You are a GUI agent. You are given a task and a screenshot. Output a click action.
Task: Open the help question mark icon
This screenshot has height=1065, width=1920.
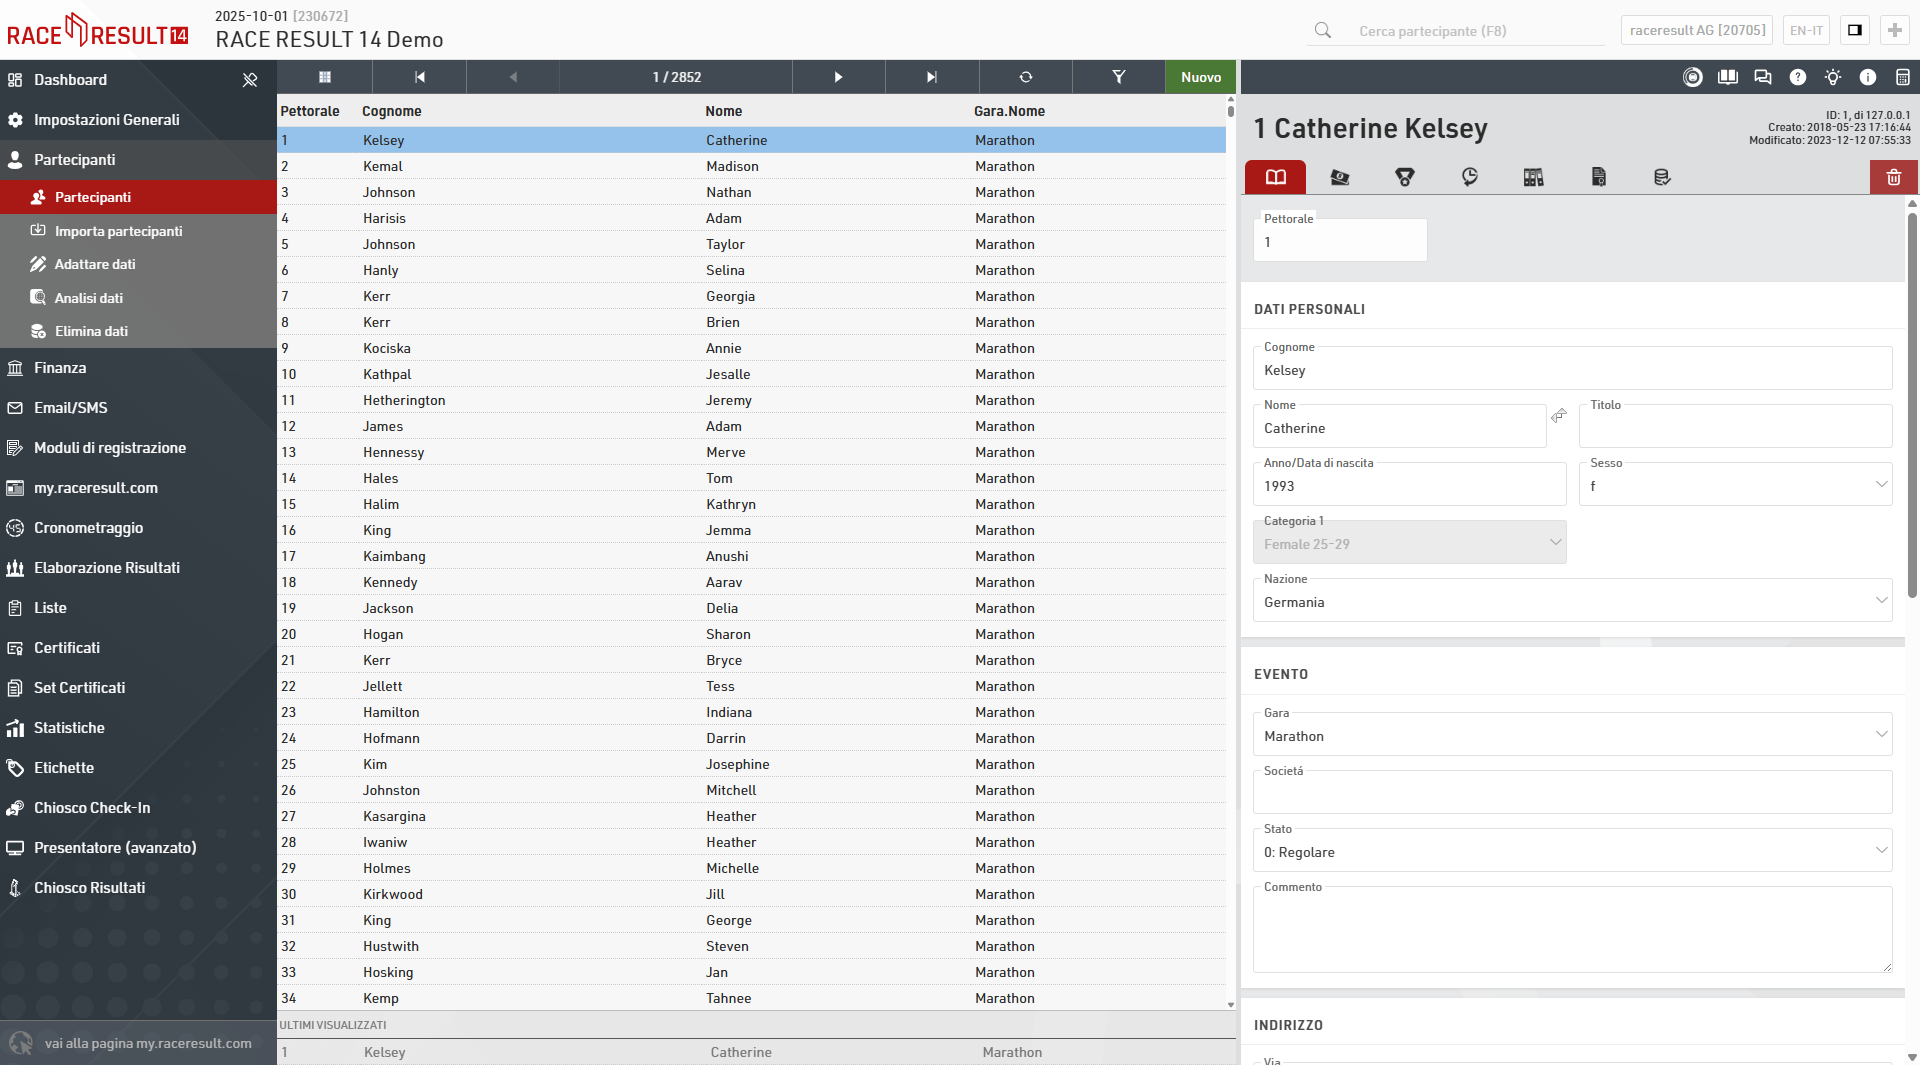(x=1797, y=77)
